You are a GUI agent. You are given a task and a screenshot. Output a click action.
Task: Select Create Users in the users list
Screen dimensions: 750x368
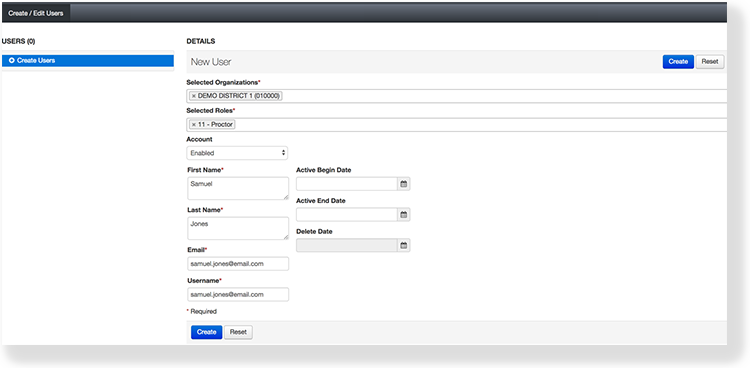[x=88, y=61]
